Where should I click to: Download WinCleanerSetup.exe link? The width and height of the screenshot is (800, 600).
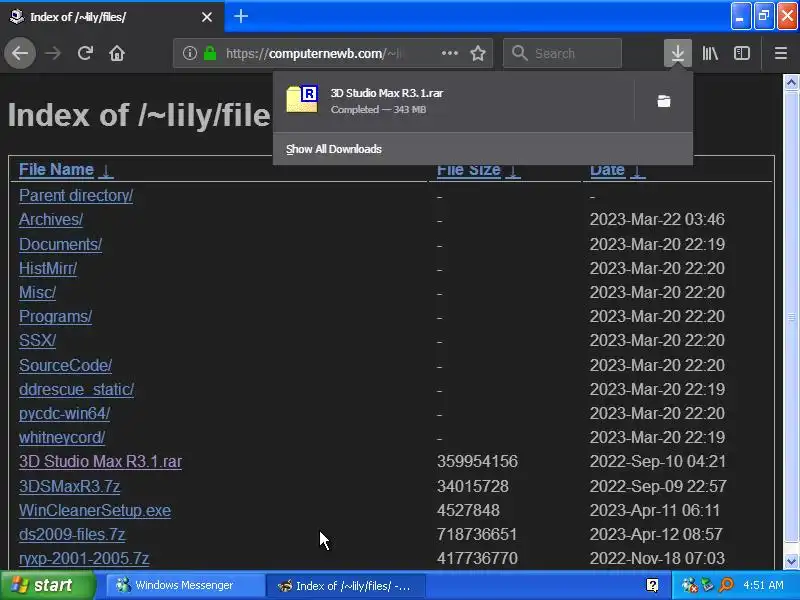[95, 510]
